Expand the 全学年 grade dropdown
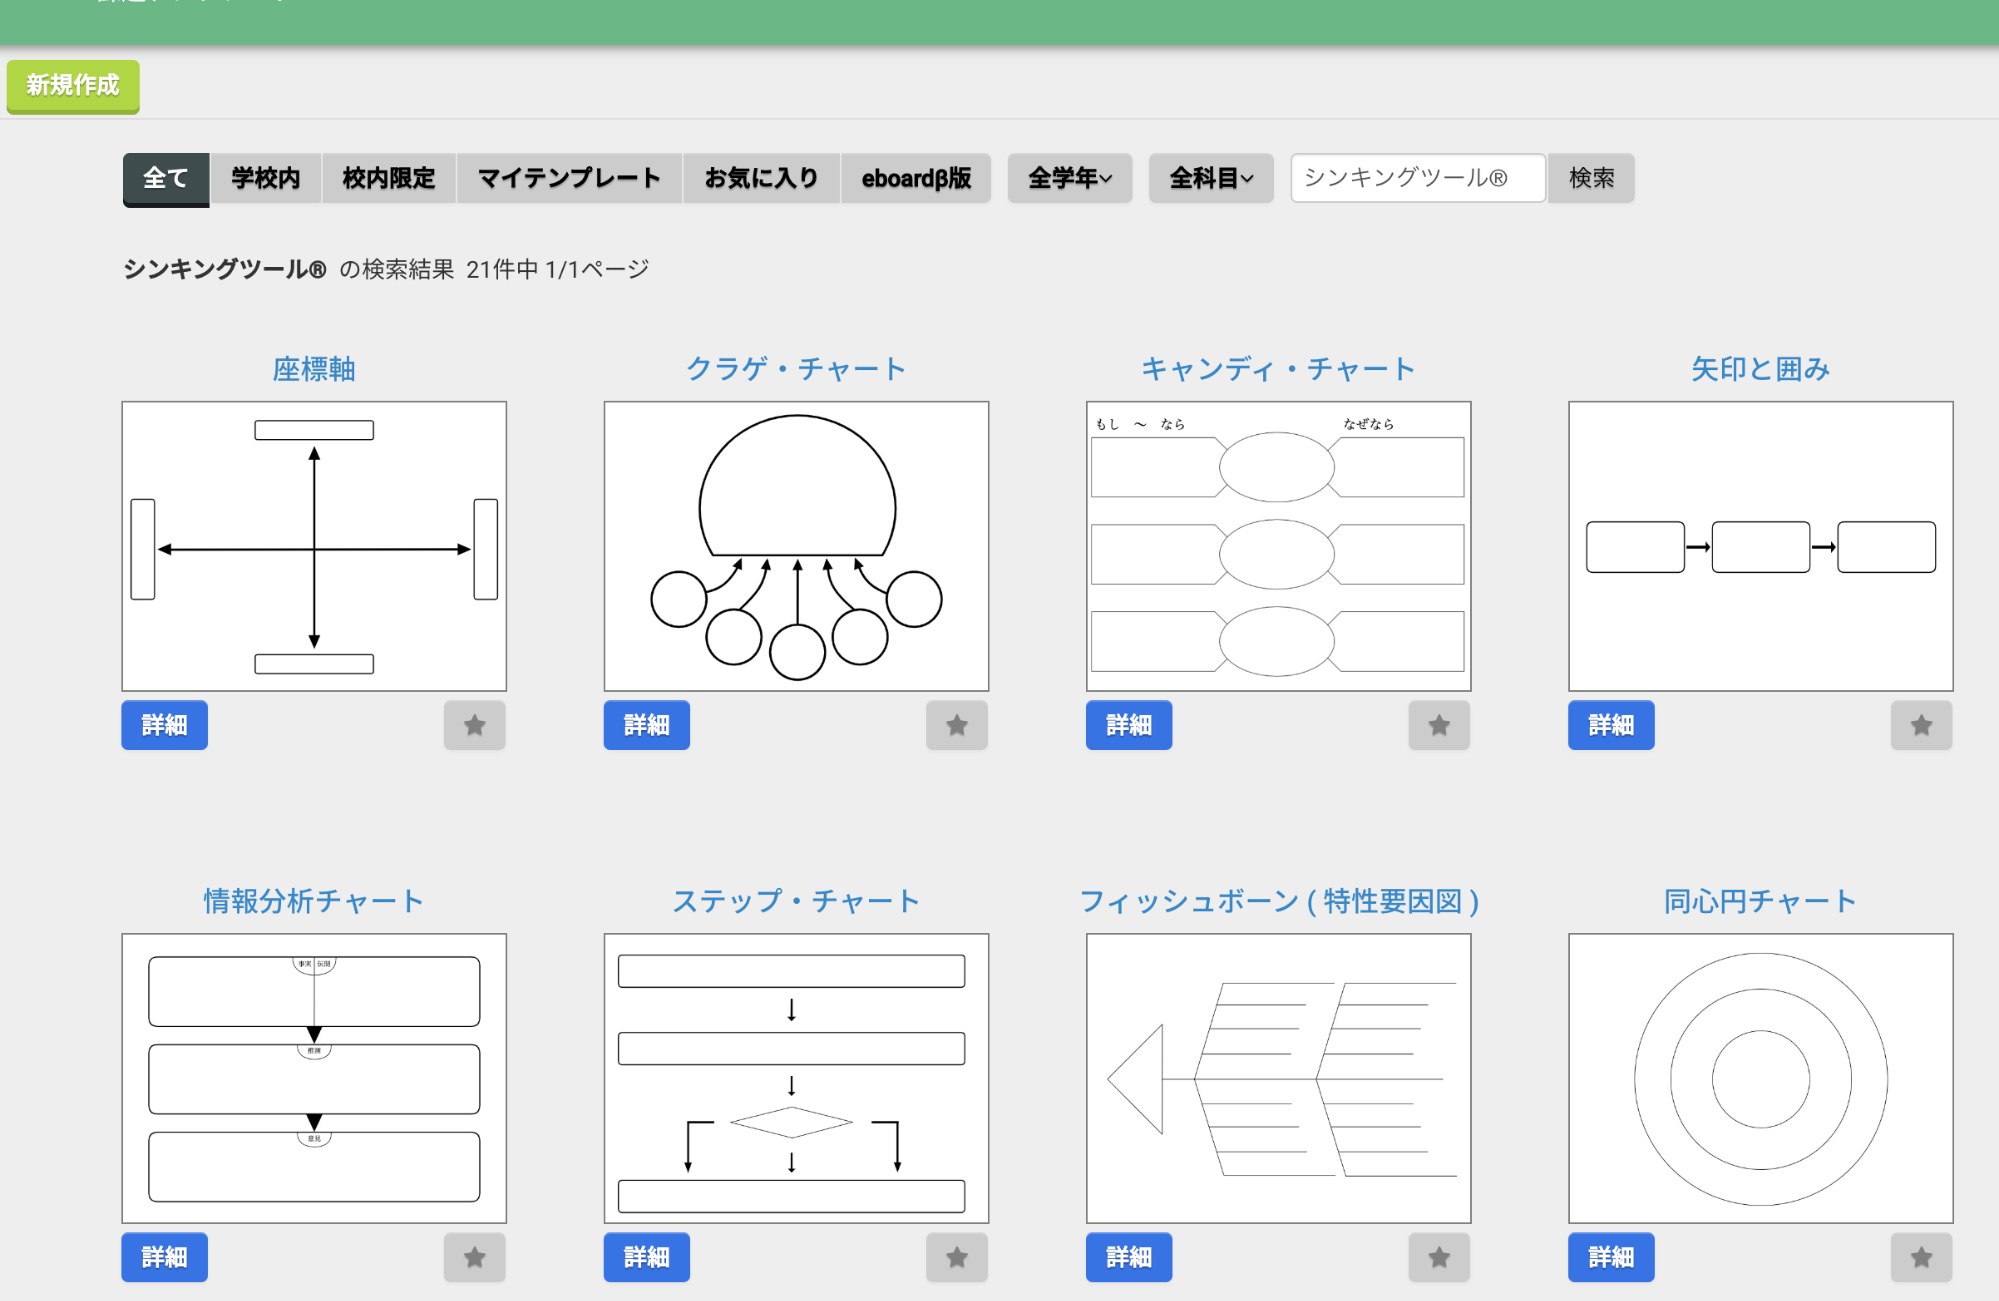This screenshot has height=1301, width=1999. pyautogui.click(x=1069, y=178)
